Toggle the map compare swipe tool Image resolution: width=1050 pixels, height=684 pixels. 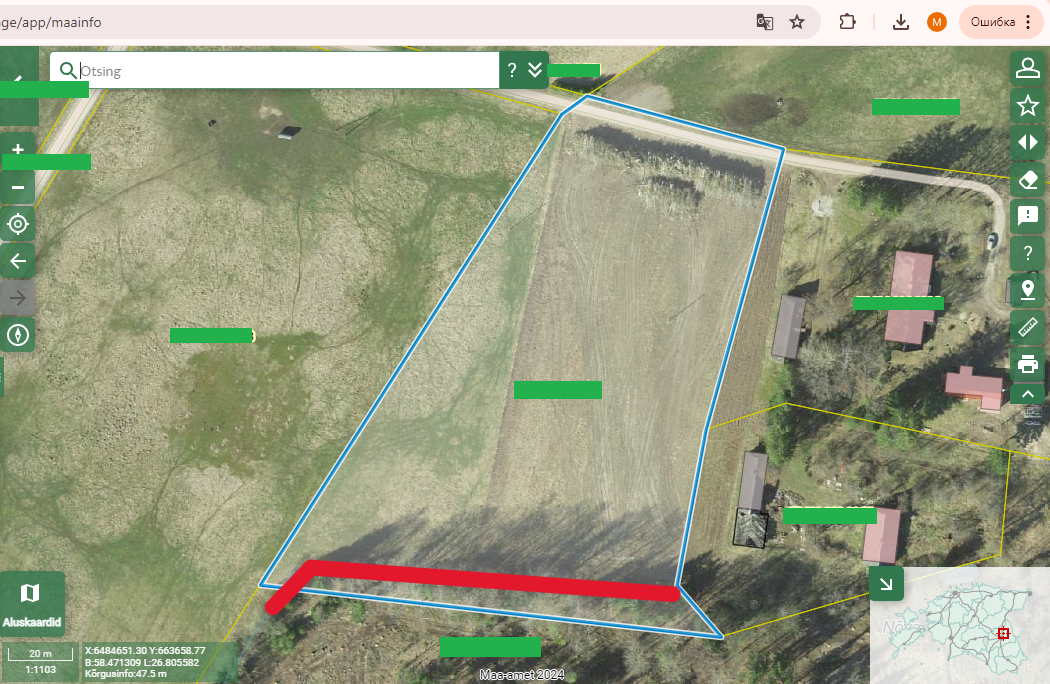pos(1027,142)
